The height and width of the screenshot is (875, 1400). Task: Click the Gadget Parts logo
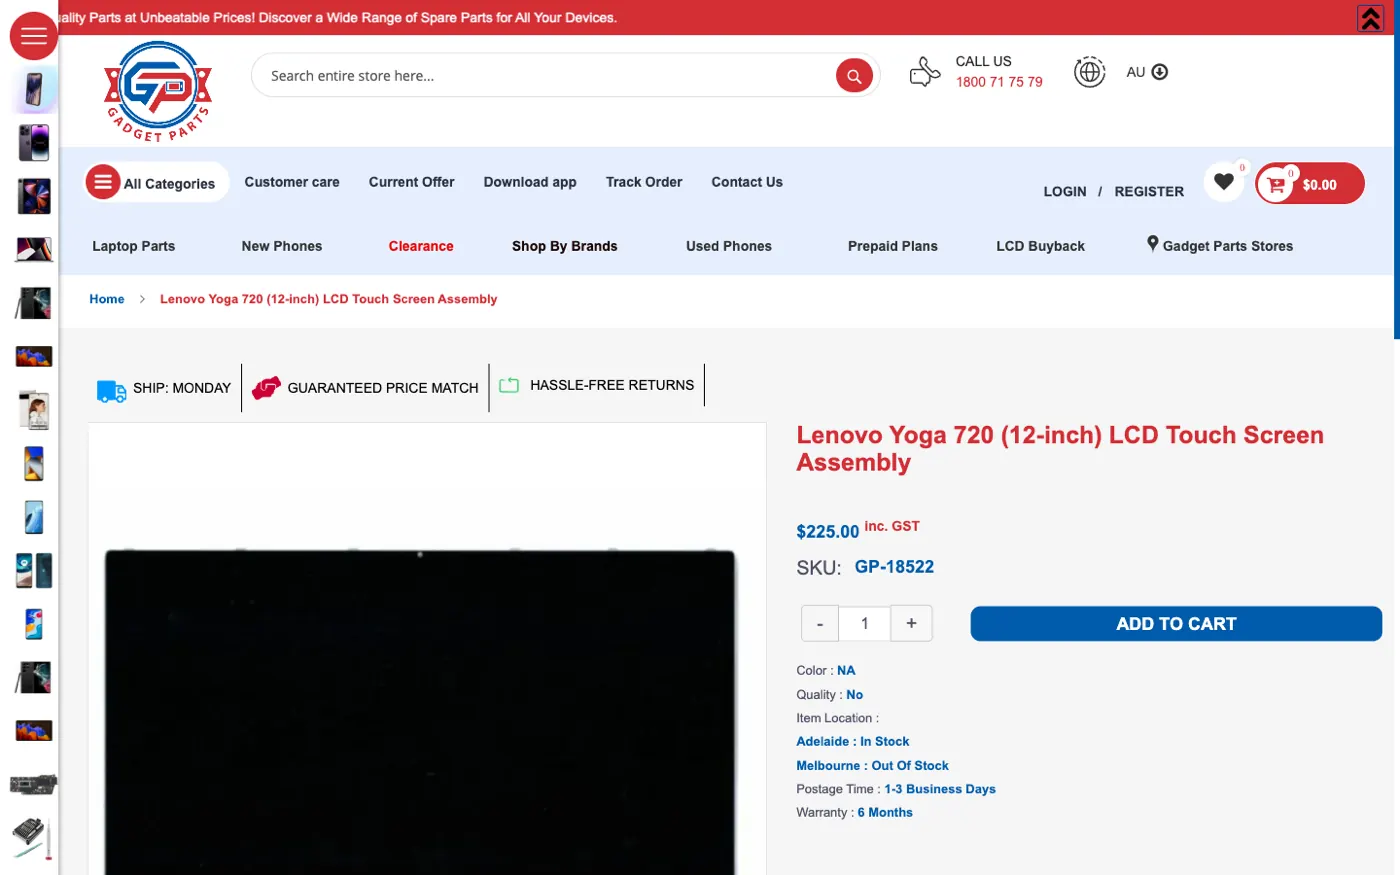pos(158,92)
